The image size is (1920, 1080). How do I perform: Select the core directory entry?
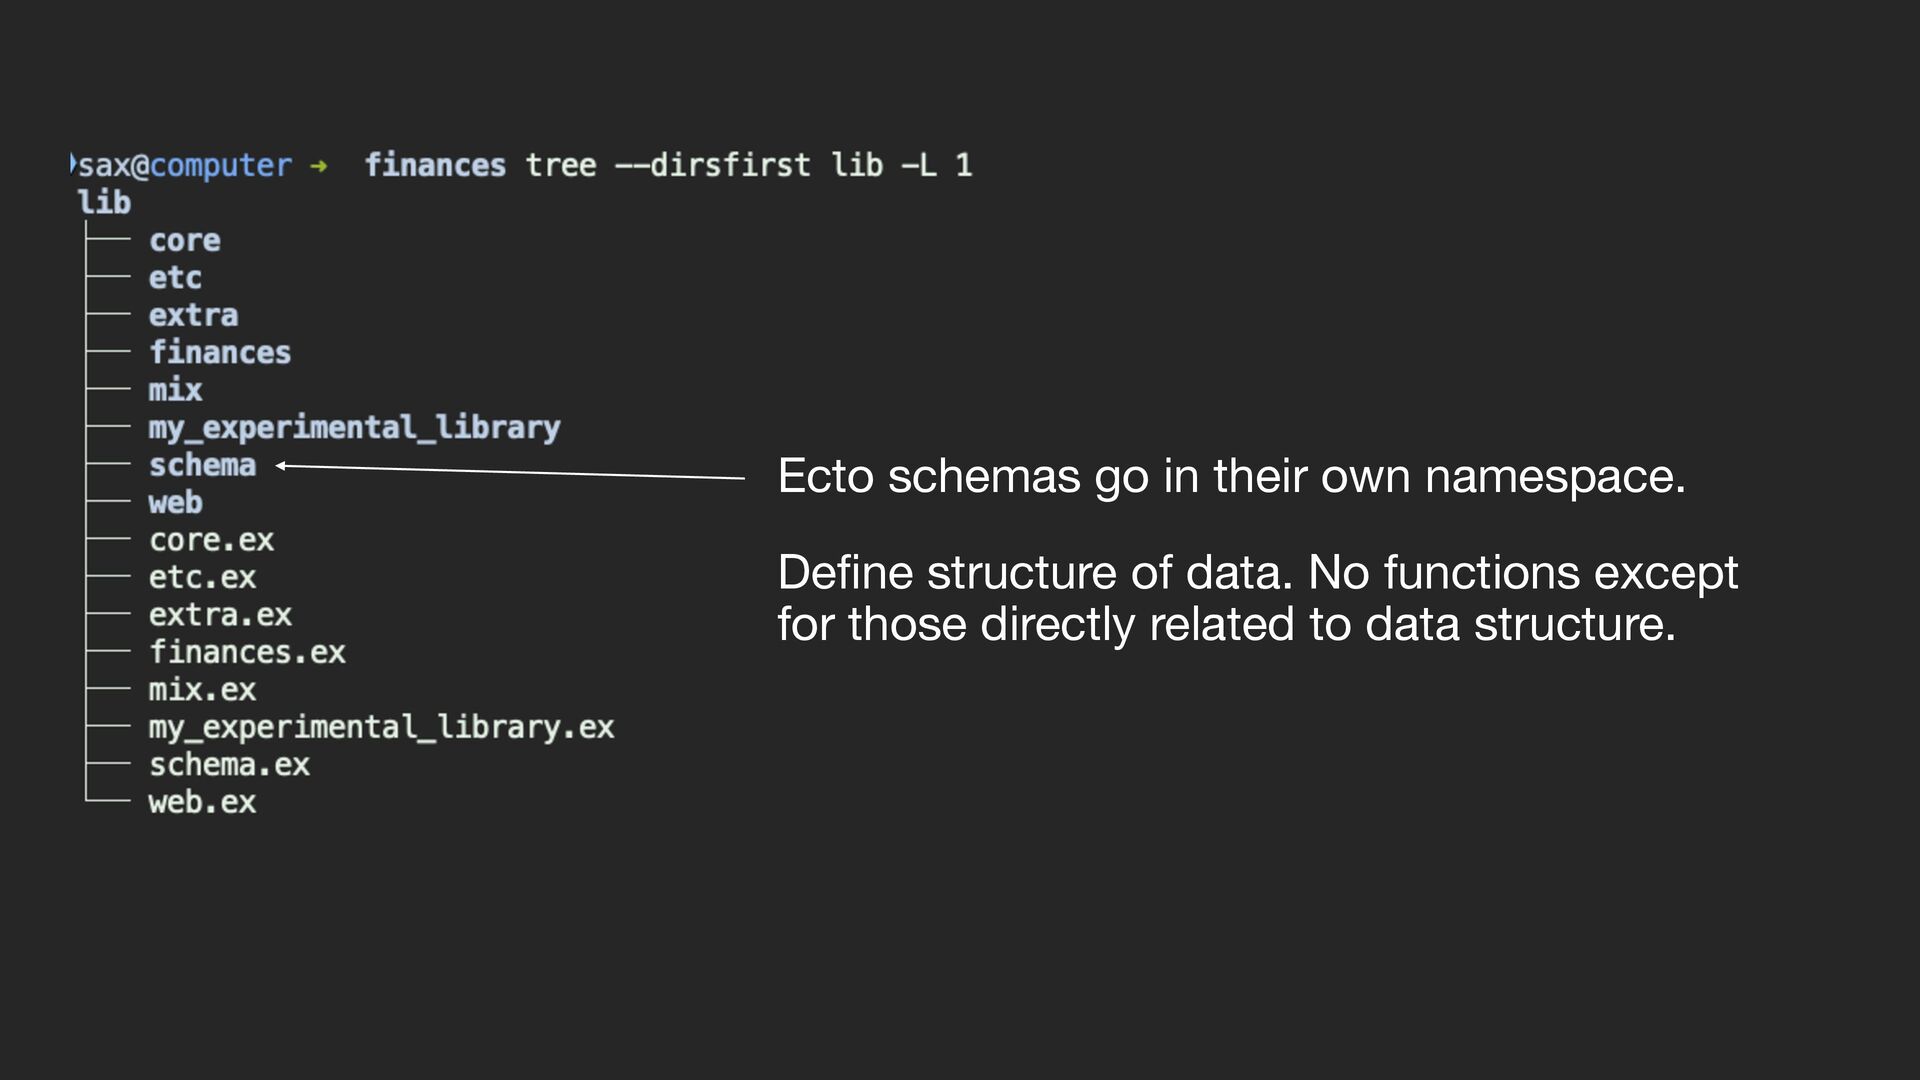pyautogui.click(x=185, y=241)
